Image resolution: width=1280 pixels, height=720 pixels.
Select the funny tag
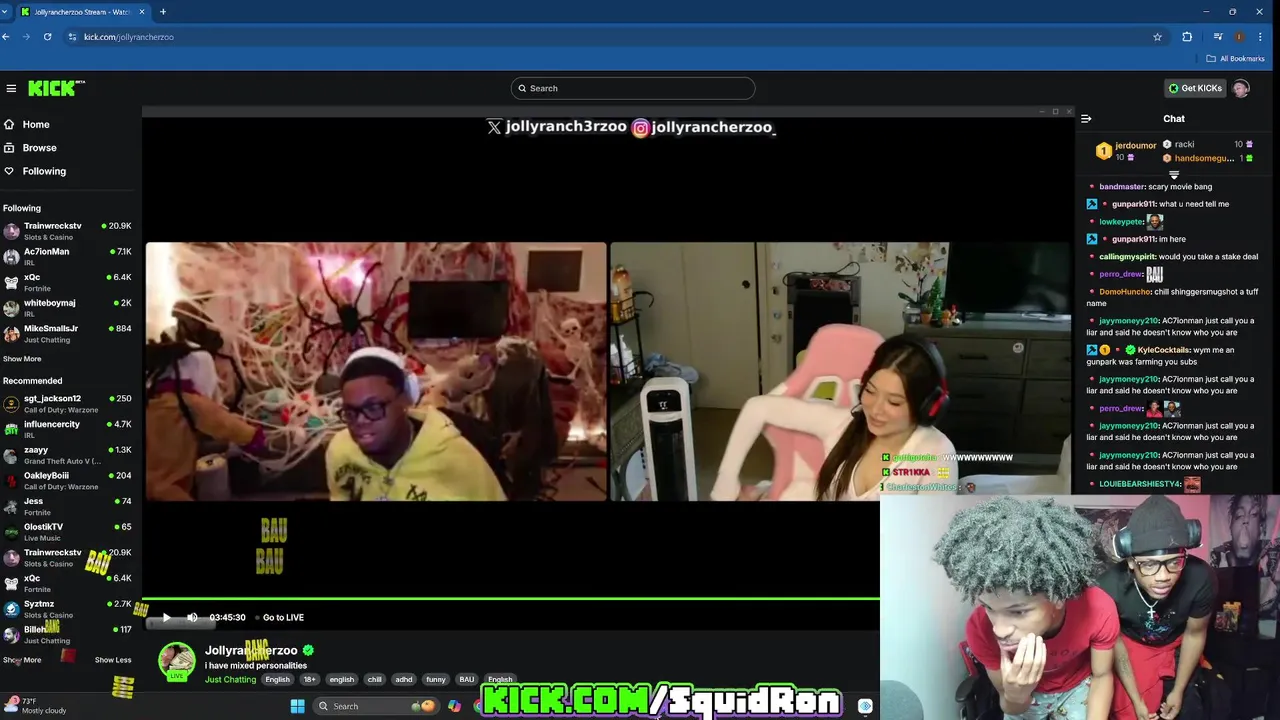click(x=436, y=679)
